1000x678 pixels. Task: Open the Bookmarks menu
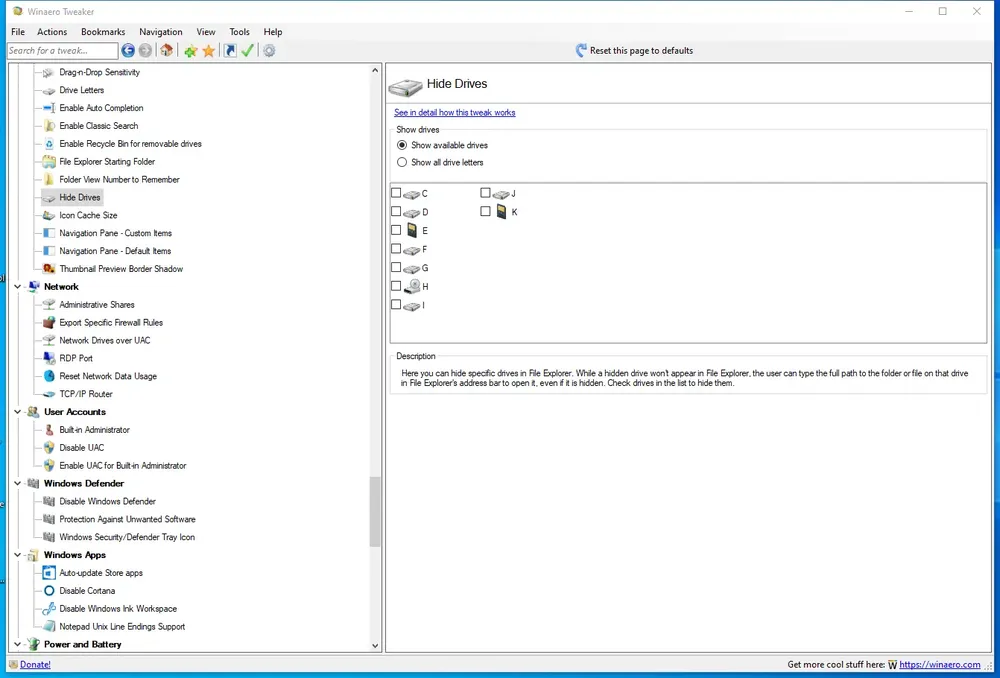pyautogui.click(x=103, y=32)
